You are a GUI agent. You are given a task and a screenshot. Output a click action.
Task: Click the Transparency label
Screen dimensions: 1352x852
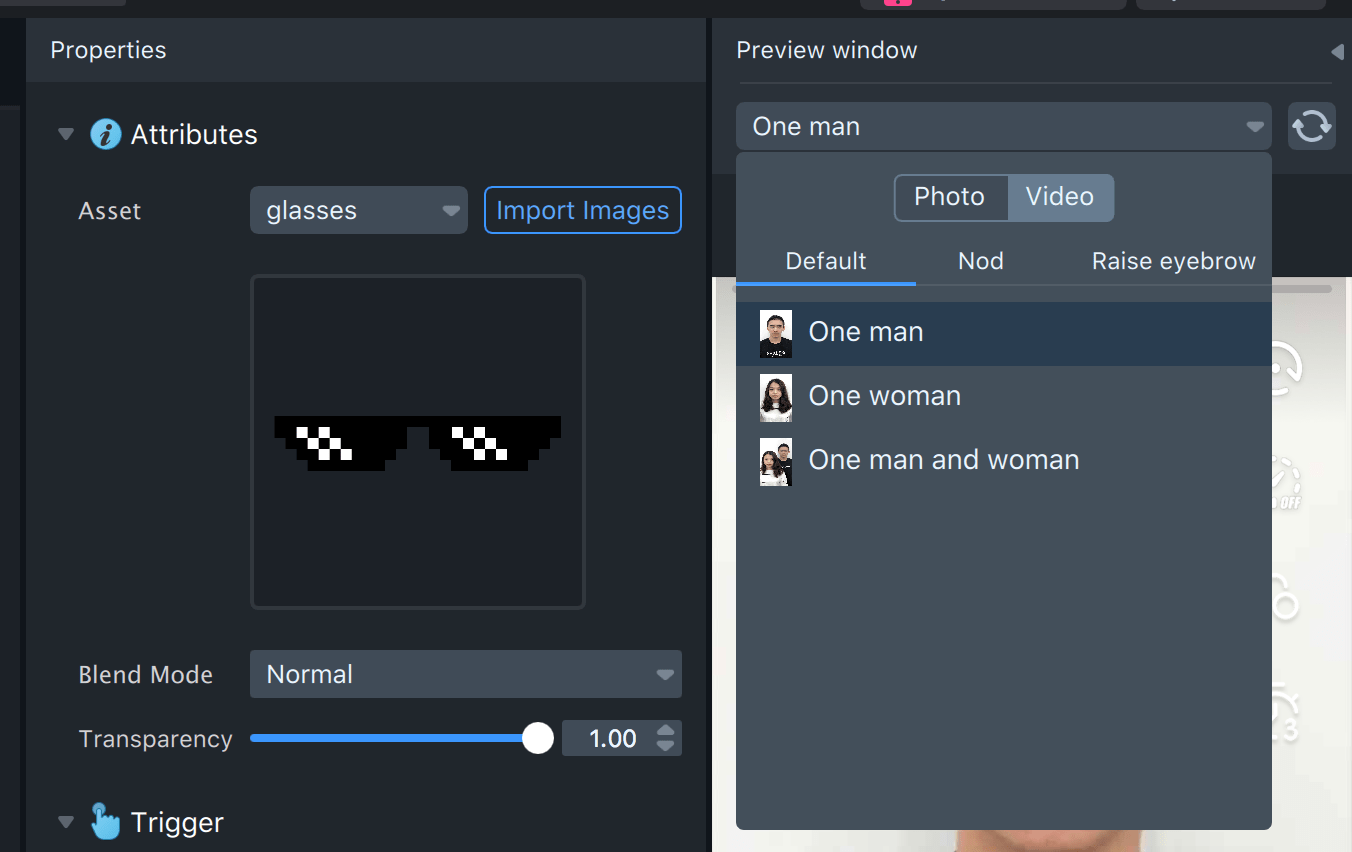(x=155, y=739)
